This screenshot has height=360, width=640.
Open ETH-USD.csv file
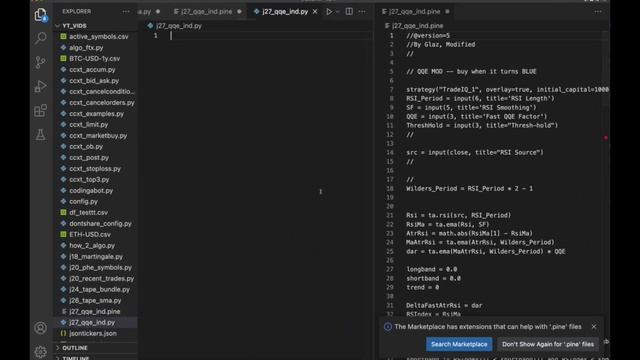pos(90,234)
